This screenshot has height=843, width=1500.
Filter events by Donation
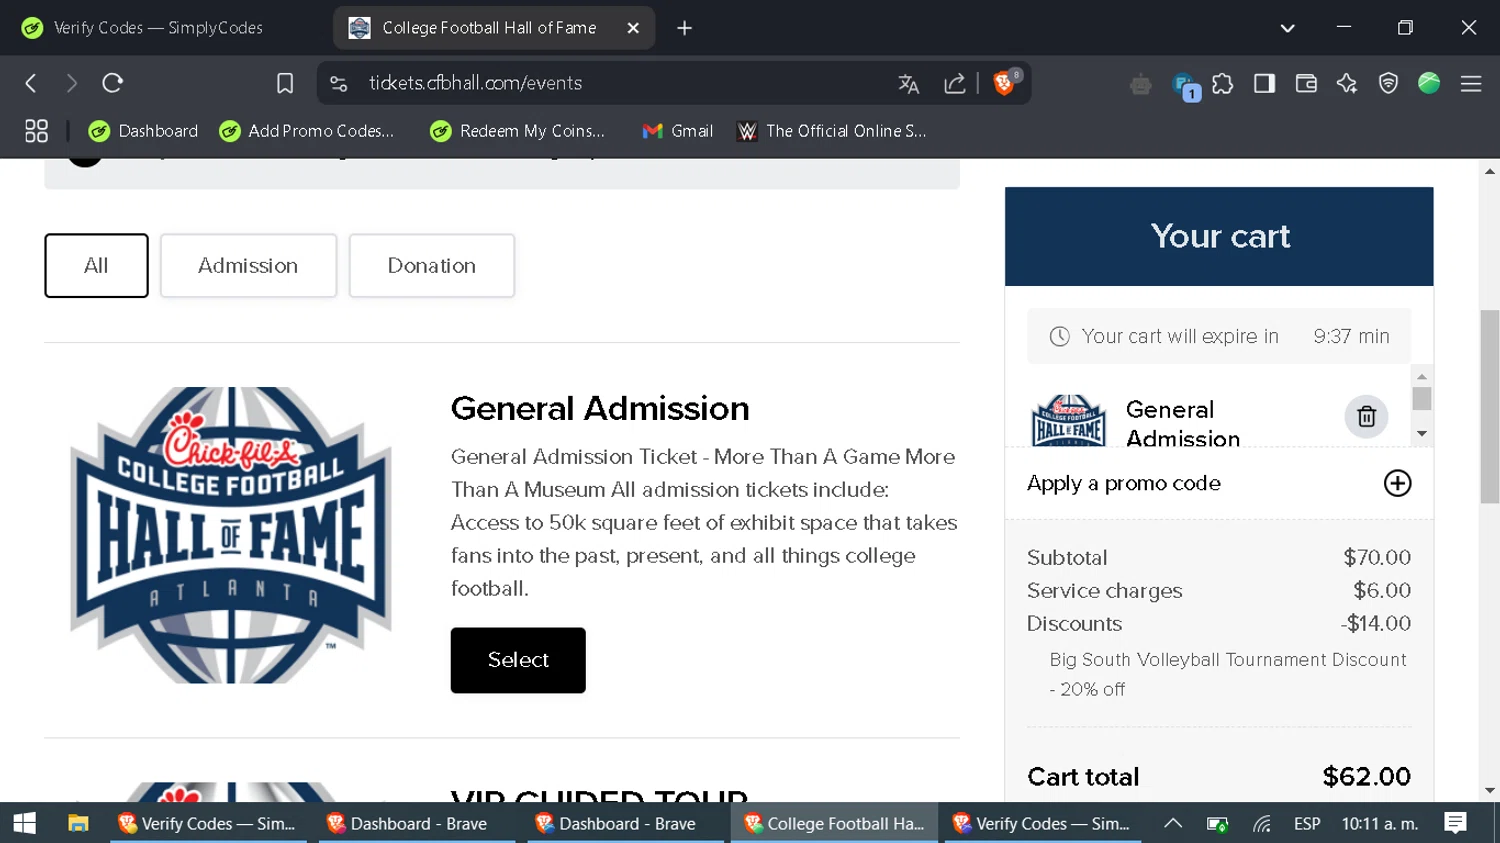pyautogui.click(x=432, y=266)
